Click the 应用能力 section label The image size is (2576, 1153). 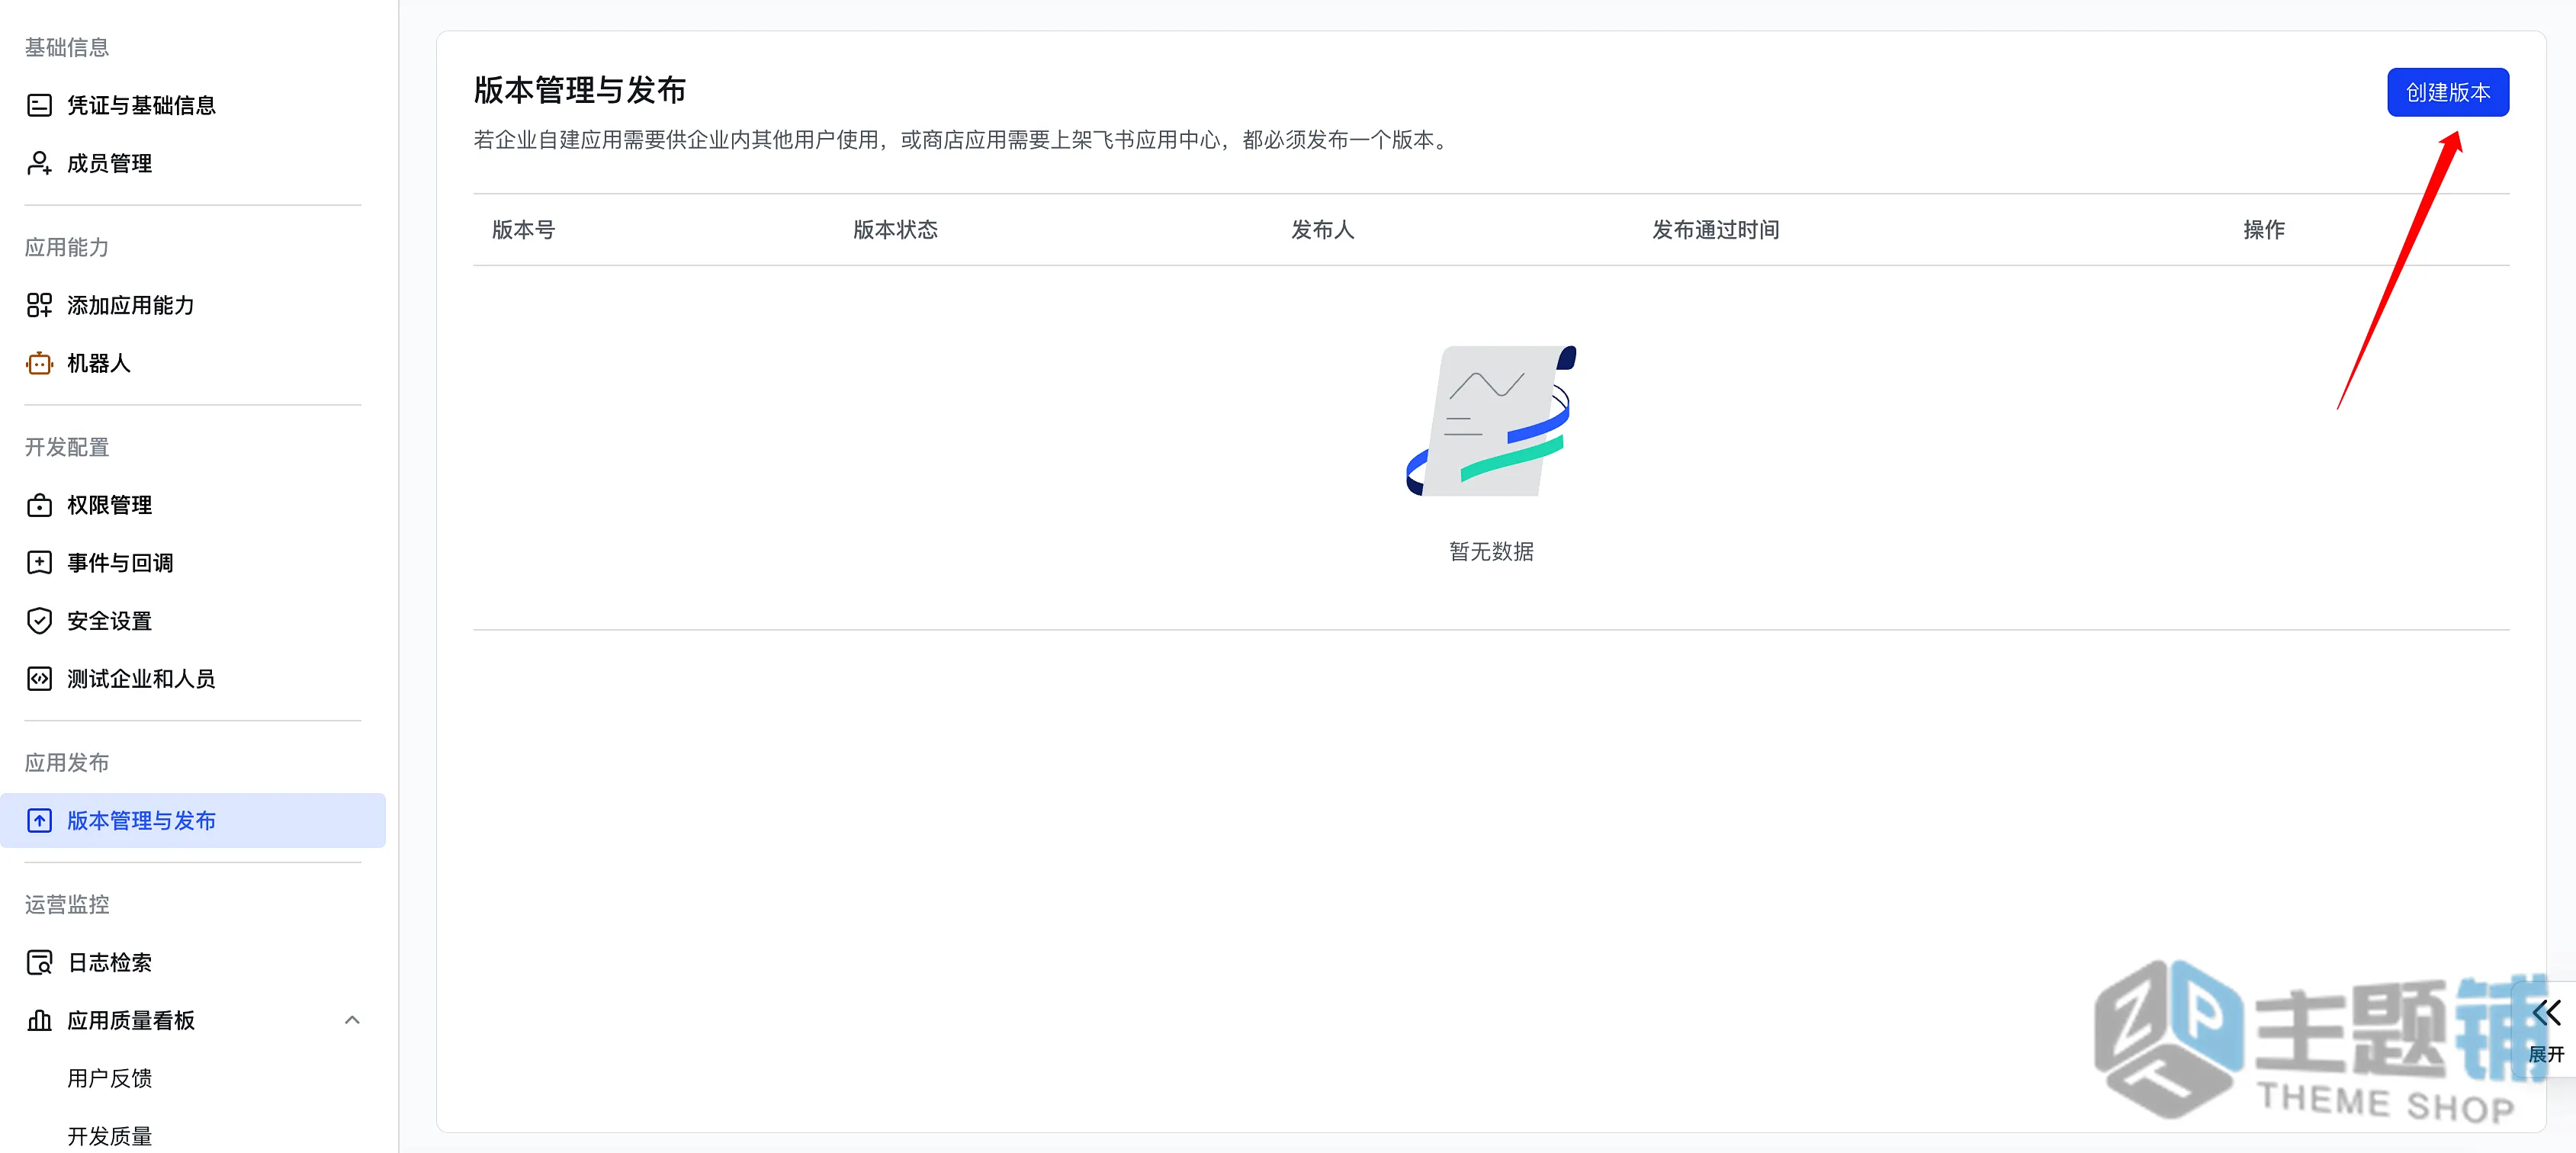pos(67,248)
